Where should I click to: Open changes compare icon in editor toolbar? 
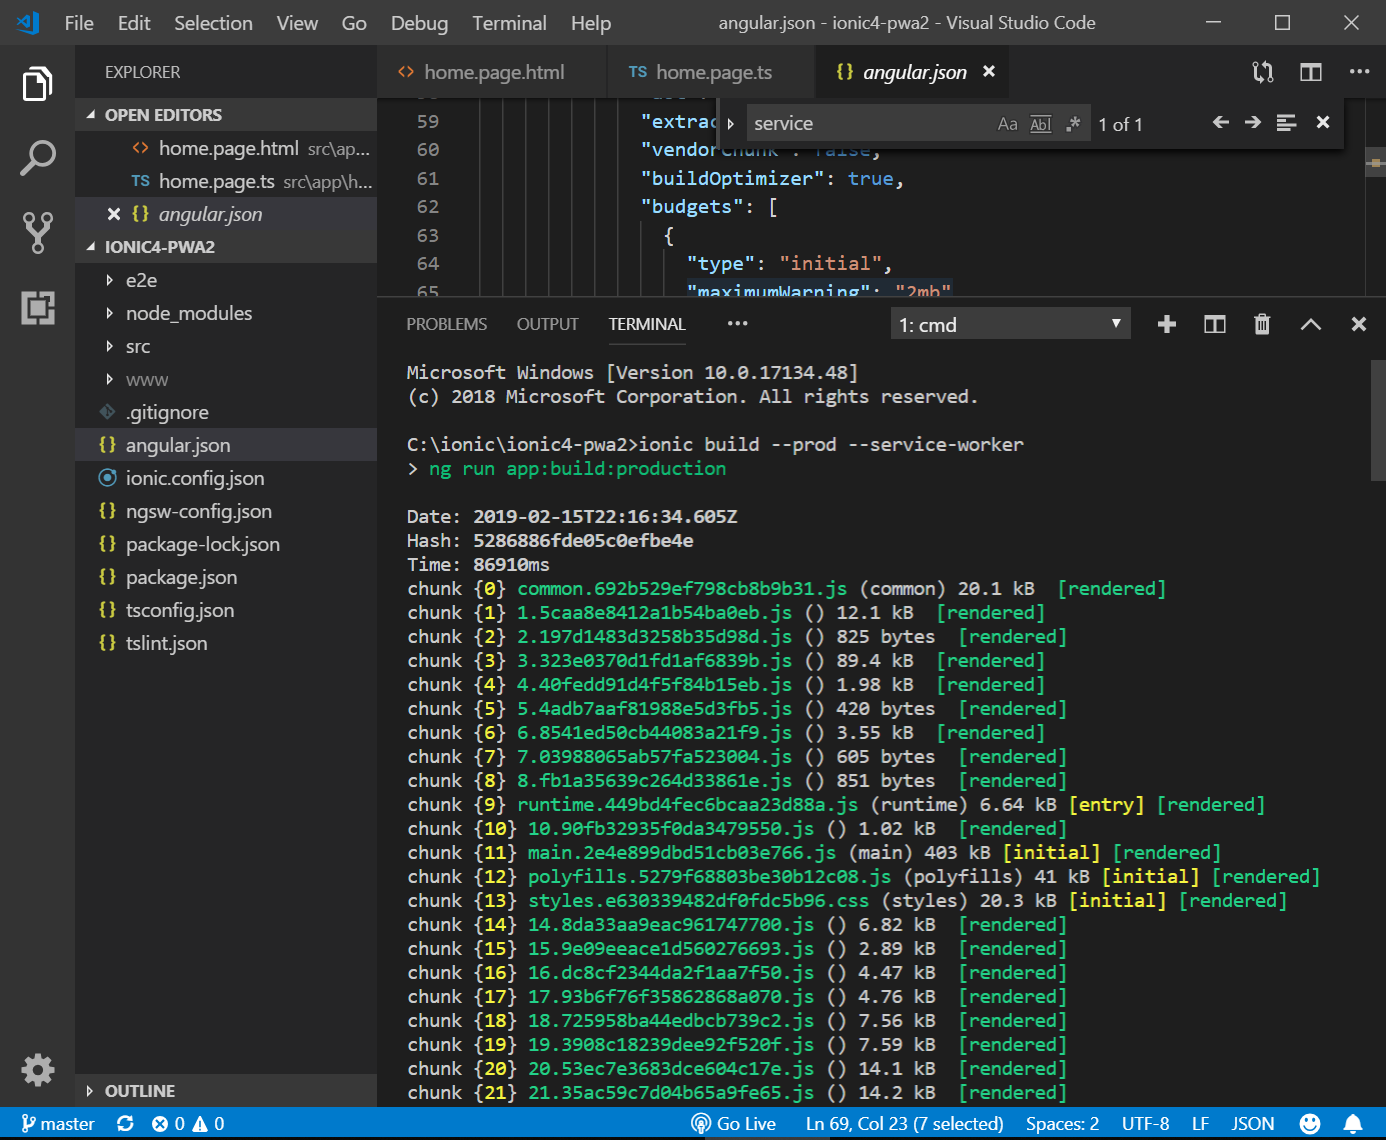coord(1263,72)
